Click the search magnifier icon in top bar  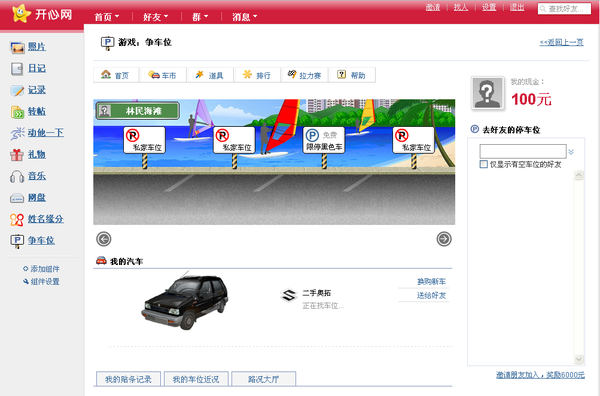pyautogui.click(x=543, y=9)
